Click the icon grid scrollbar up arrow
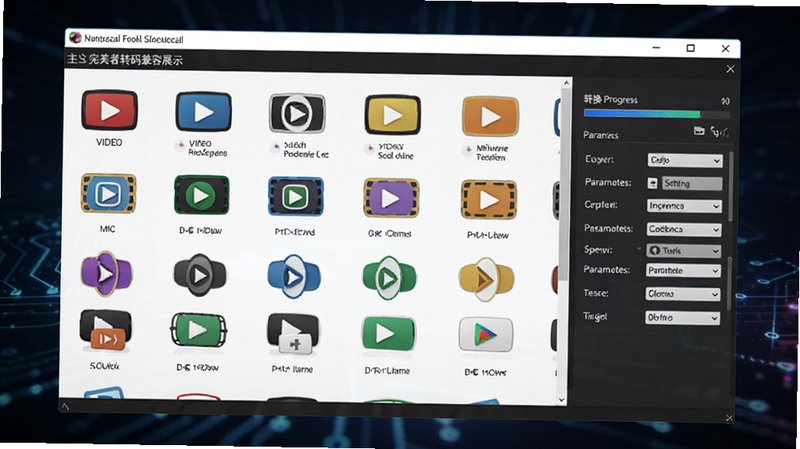This screenshot has height=449, width=800. 566,83
